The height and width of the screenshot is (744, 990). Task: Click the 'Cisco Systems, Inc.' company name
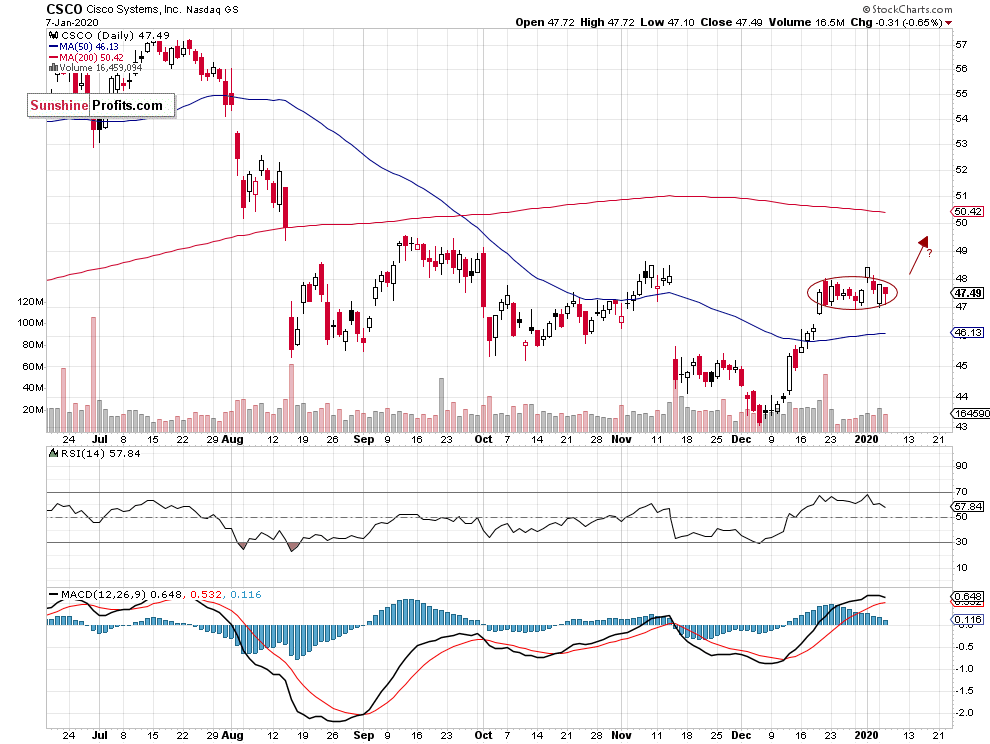click(133, 9)
